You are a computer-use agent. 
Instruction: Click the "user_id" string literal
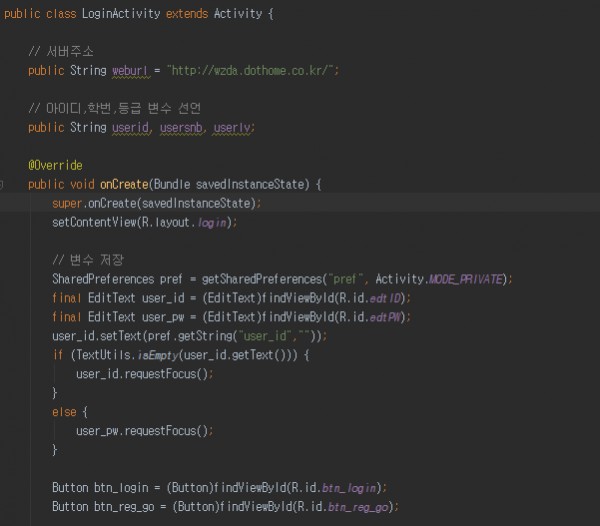coord(265,336)
